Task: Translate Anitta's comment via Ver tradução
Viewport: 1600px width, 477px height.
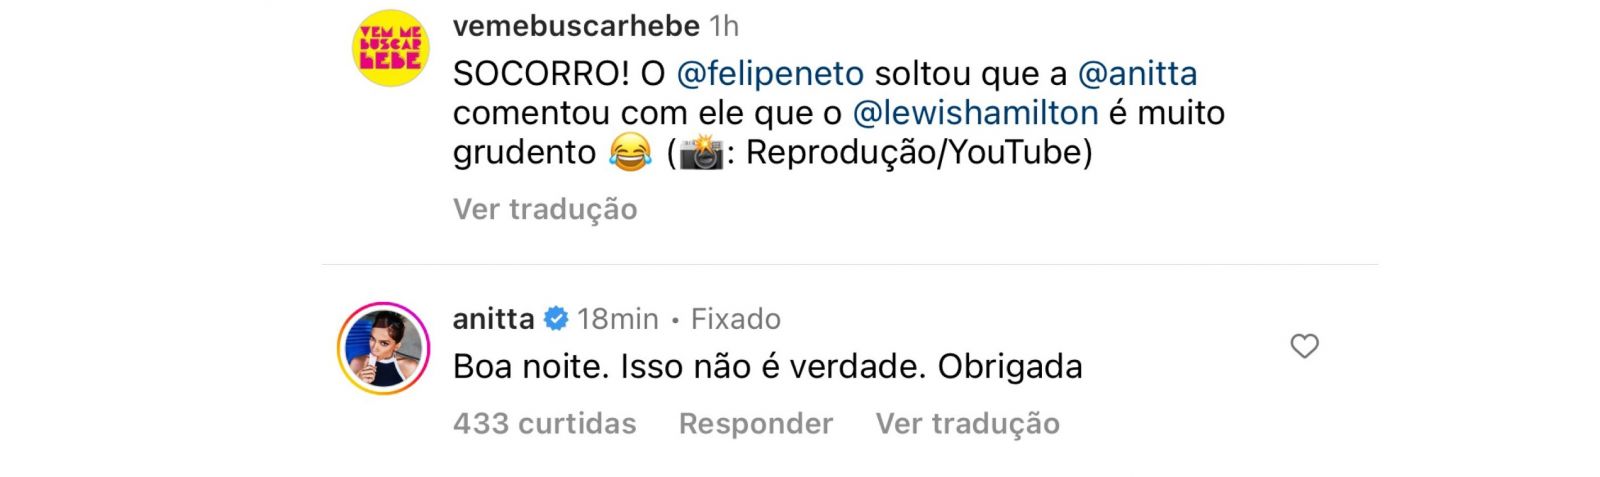Action: click(x=967, y=423)
